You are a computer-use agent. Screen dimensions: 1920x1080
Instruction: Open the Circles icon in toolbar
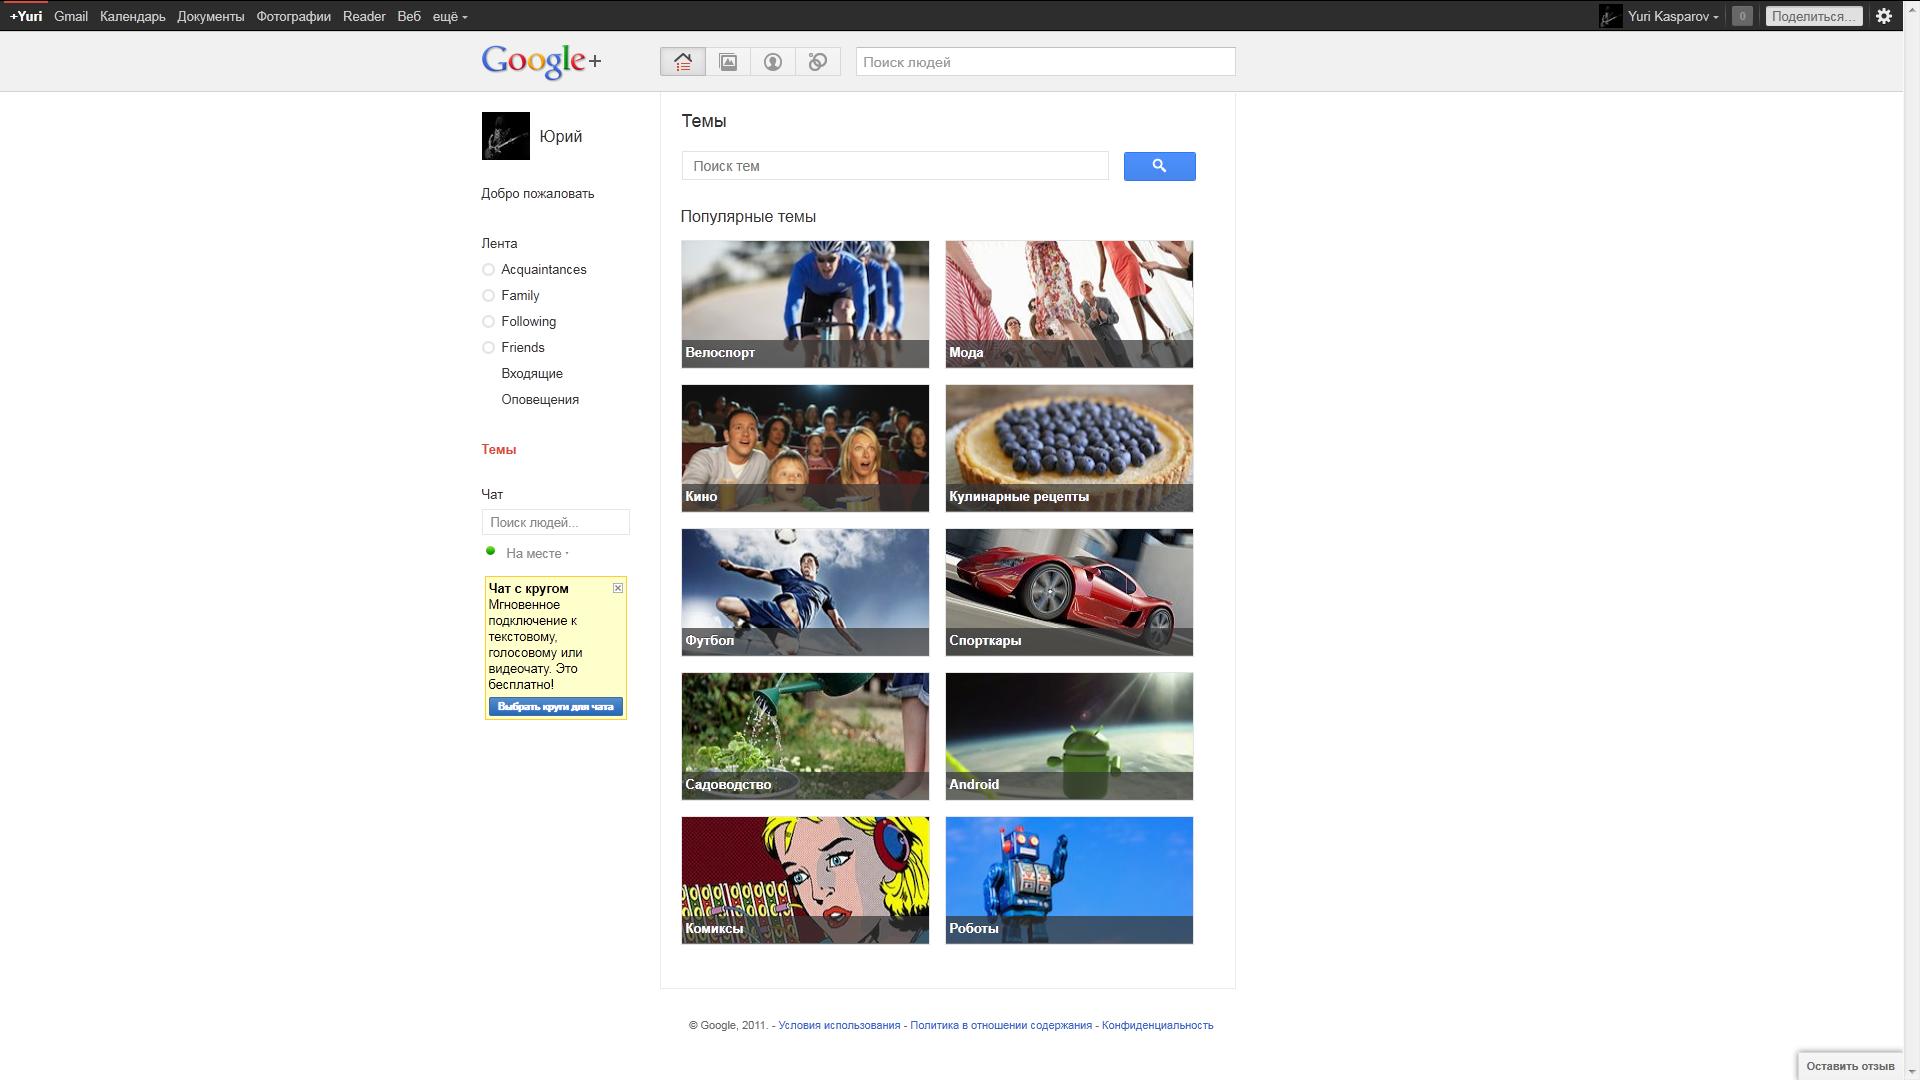point(818,62)
